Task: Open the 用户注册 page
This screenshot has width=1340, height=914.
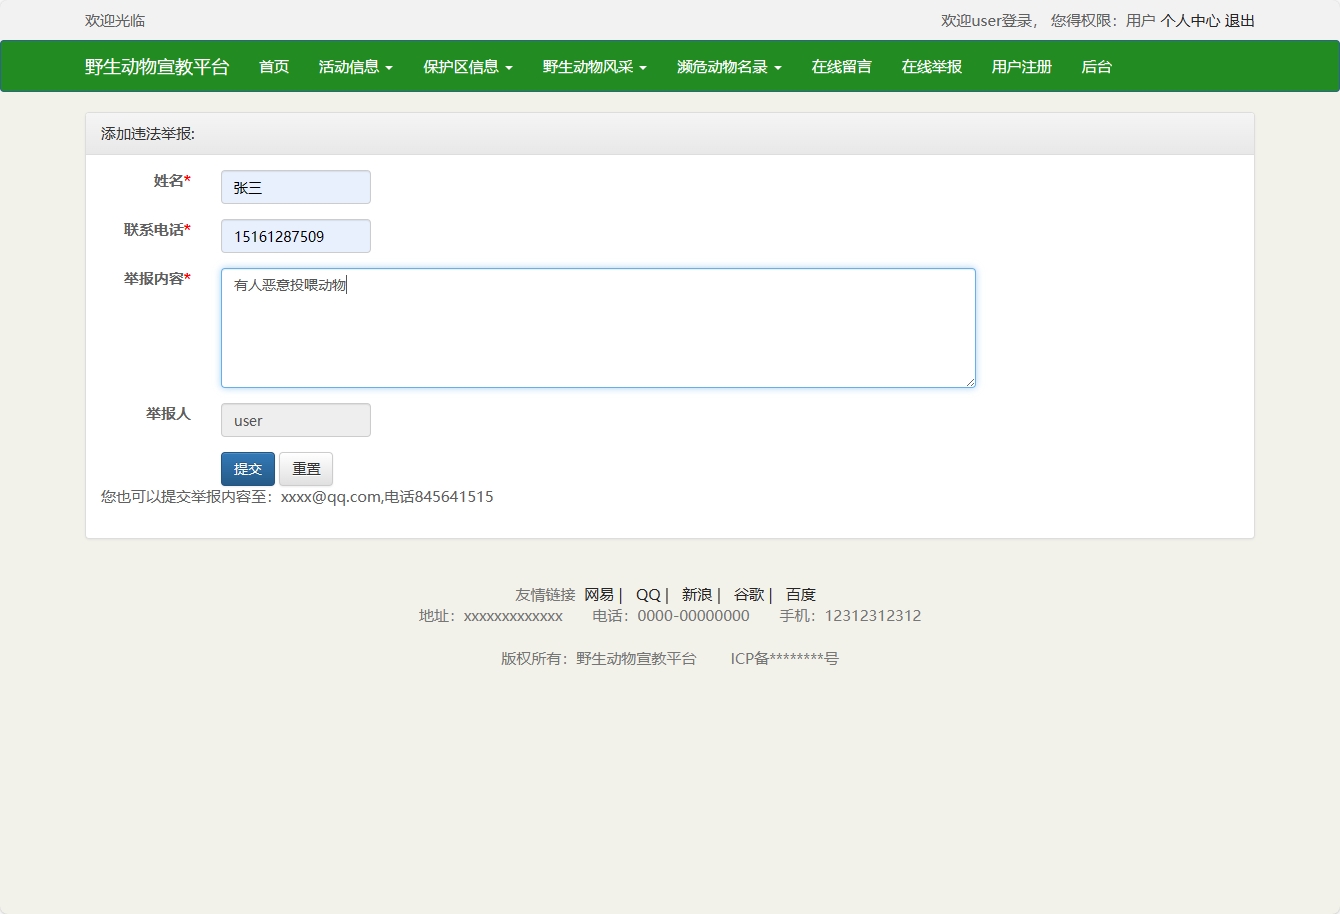Action: click(1020, 66)
